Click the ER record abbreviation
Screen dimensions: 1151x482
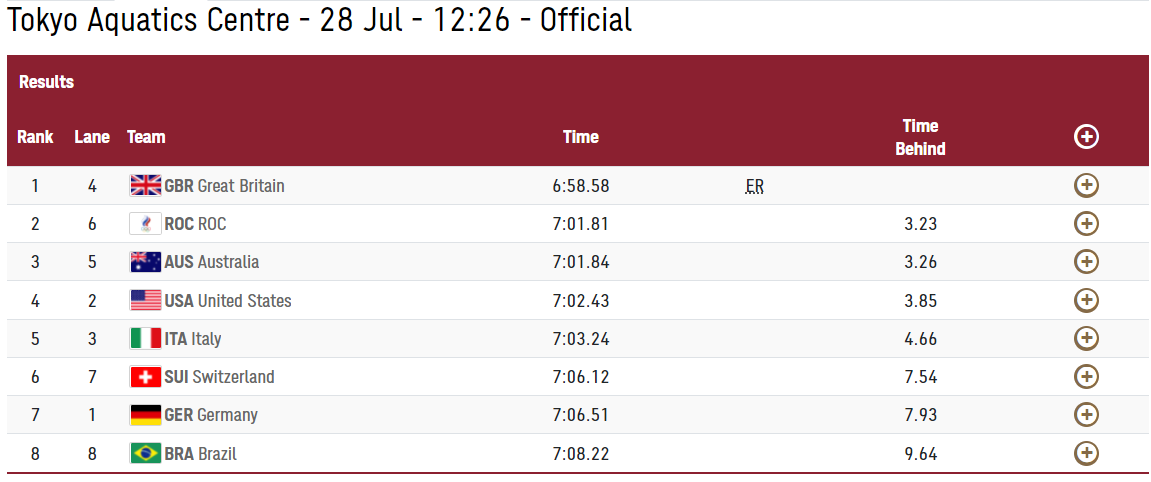click(x=754, y=186)
